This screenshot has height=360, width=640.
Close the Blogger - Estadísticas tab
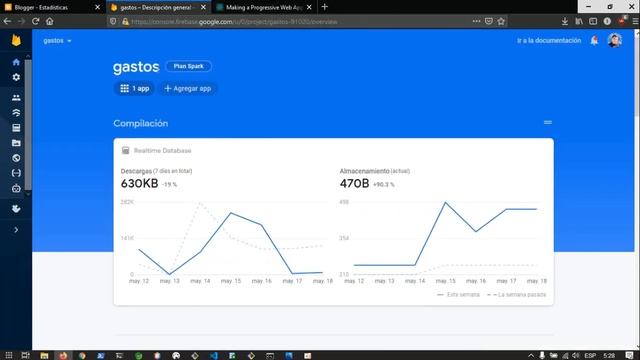click(98, 7)
